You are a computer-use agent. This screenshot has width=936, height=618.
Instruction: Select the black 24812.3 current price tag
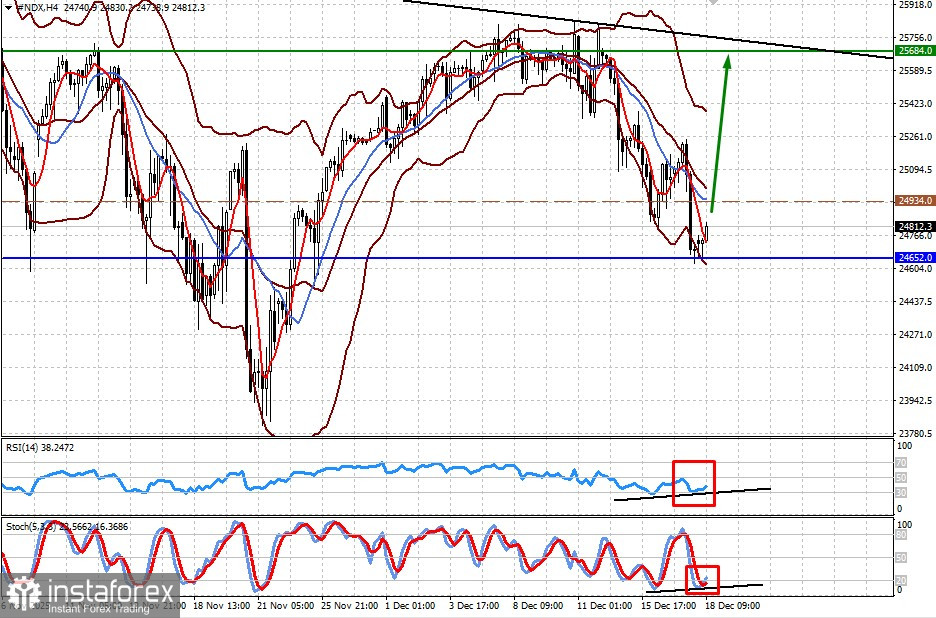915,226
